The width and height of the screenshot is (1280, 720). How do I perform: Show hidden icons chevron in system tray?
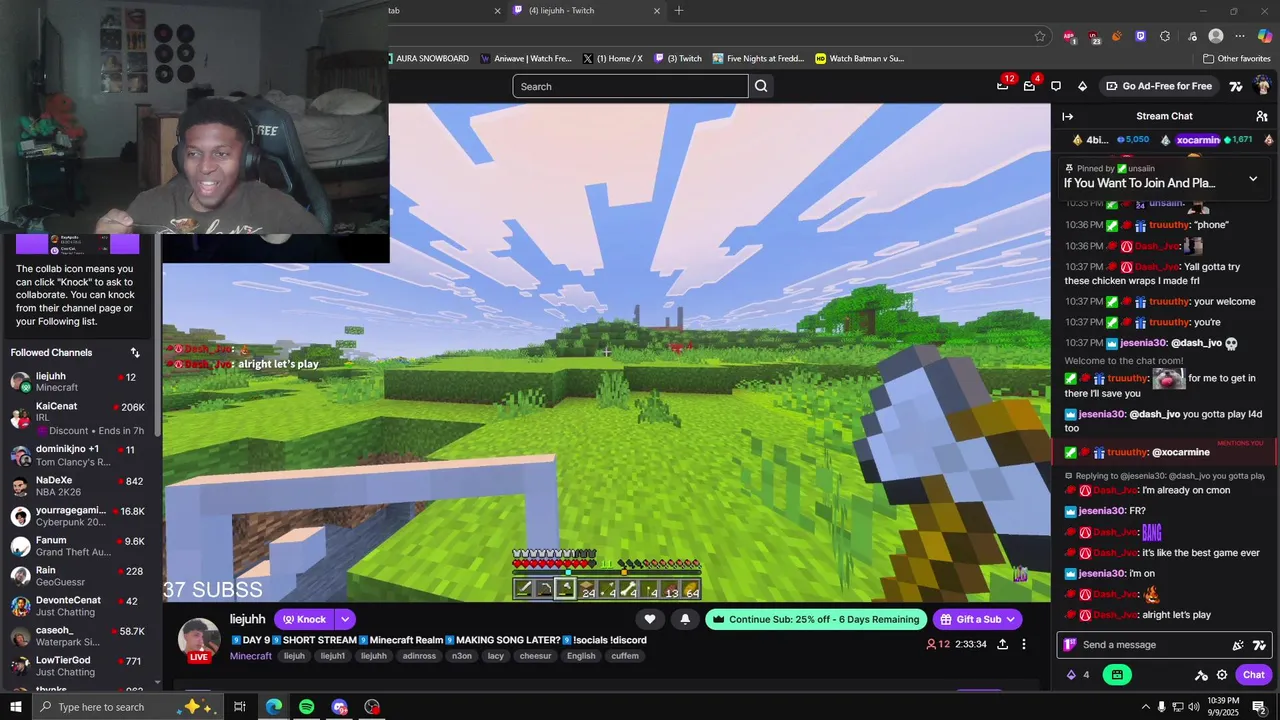click(x=1145, y=707)
